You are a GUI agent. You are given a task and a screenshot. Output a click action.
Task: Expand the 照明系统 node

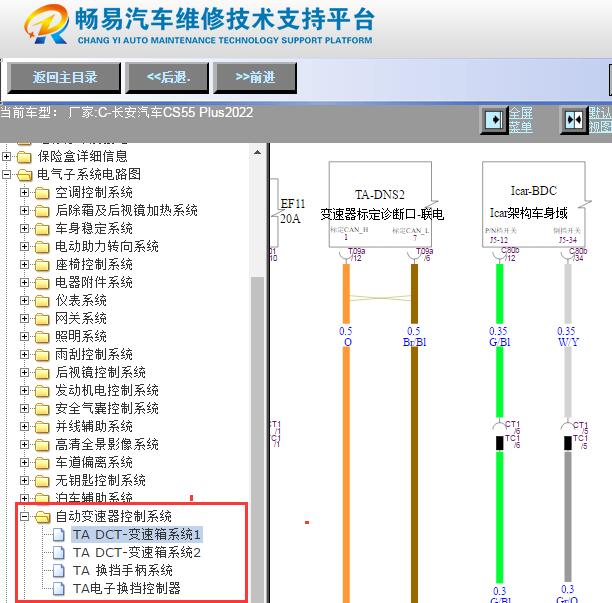(24, 336)
